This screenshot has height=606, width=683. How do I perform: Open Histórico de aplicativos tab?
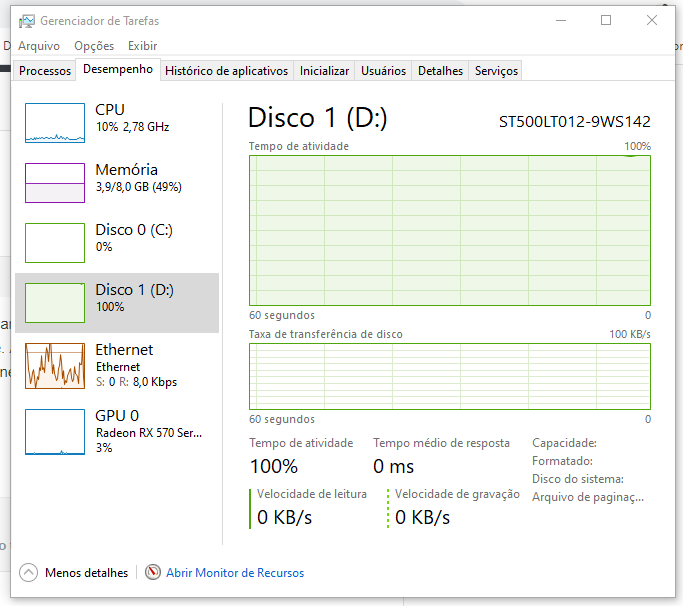(227, 71)
